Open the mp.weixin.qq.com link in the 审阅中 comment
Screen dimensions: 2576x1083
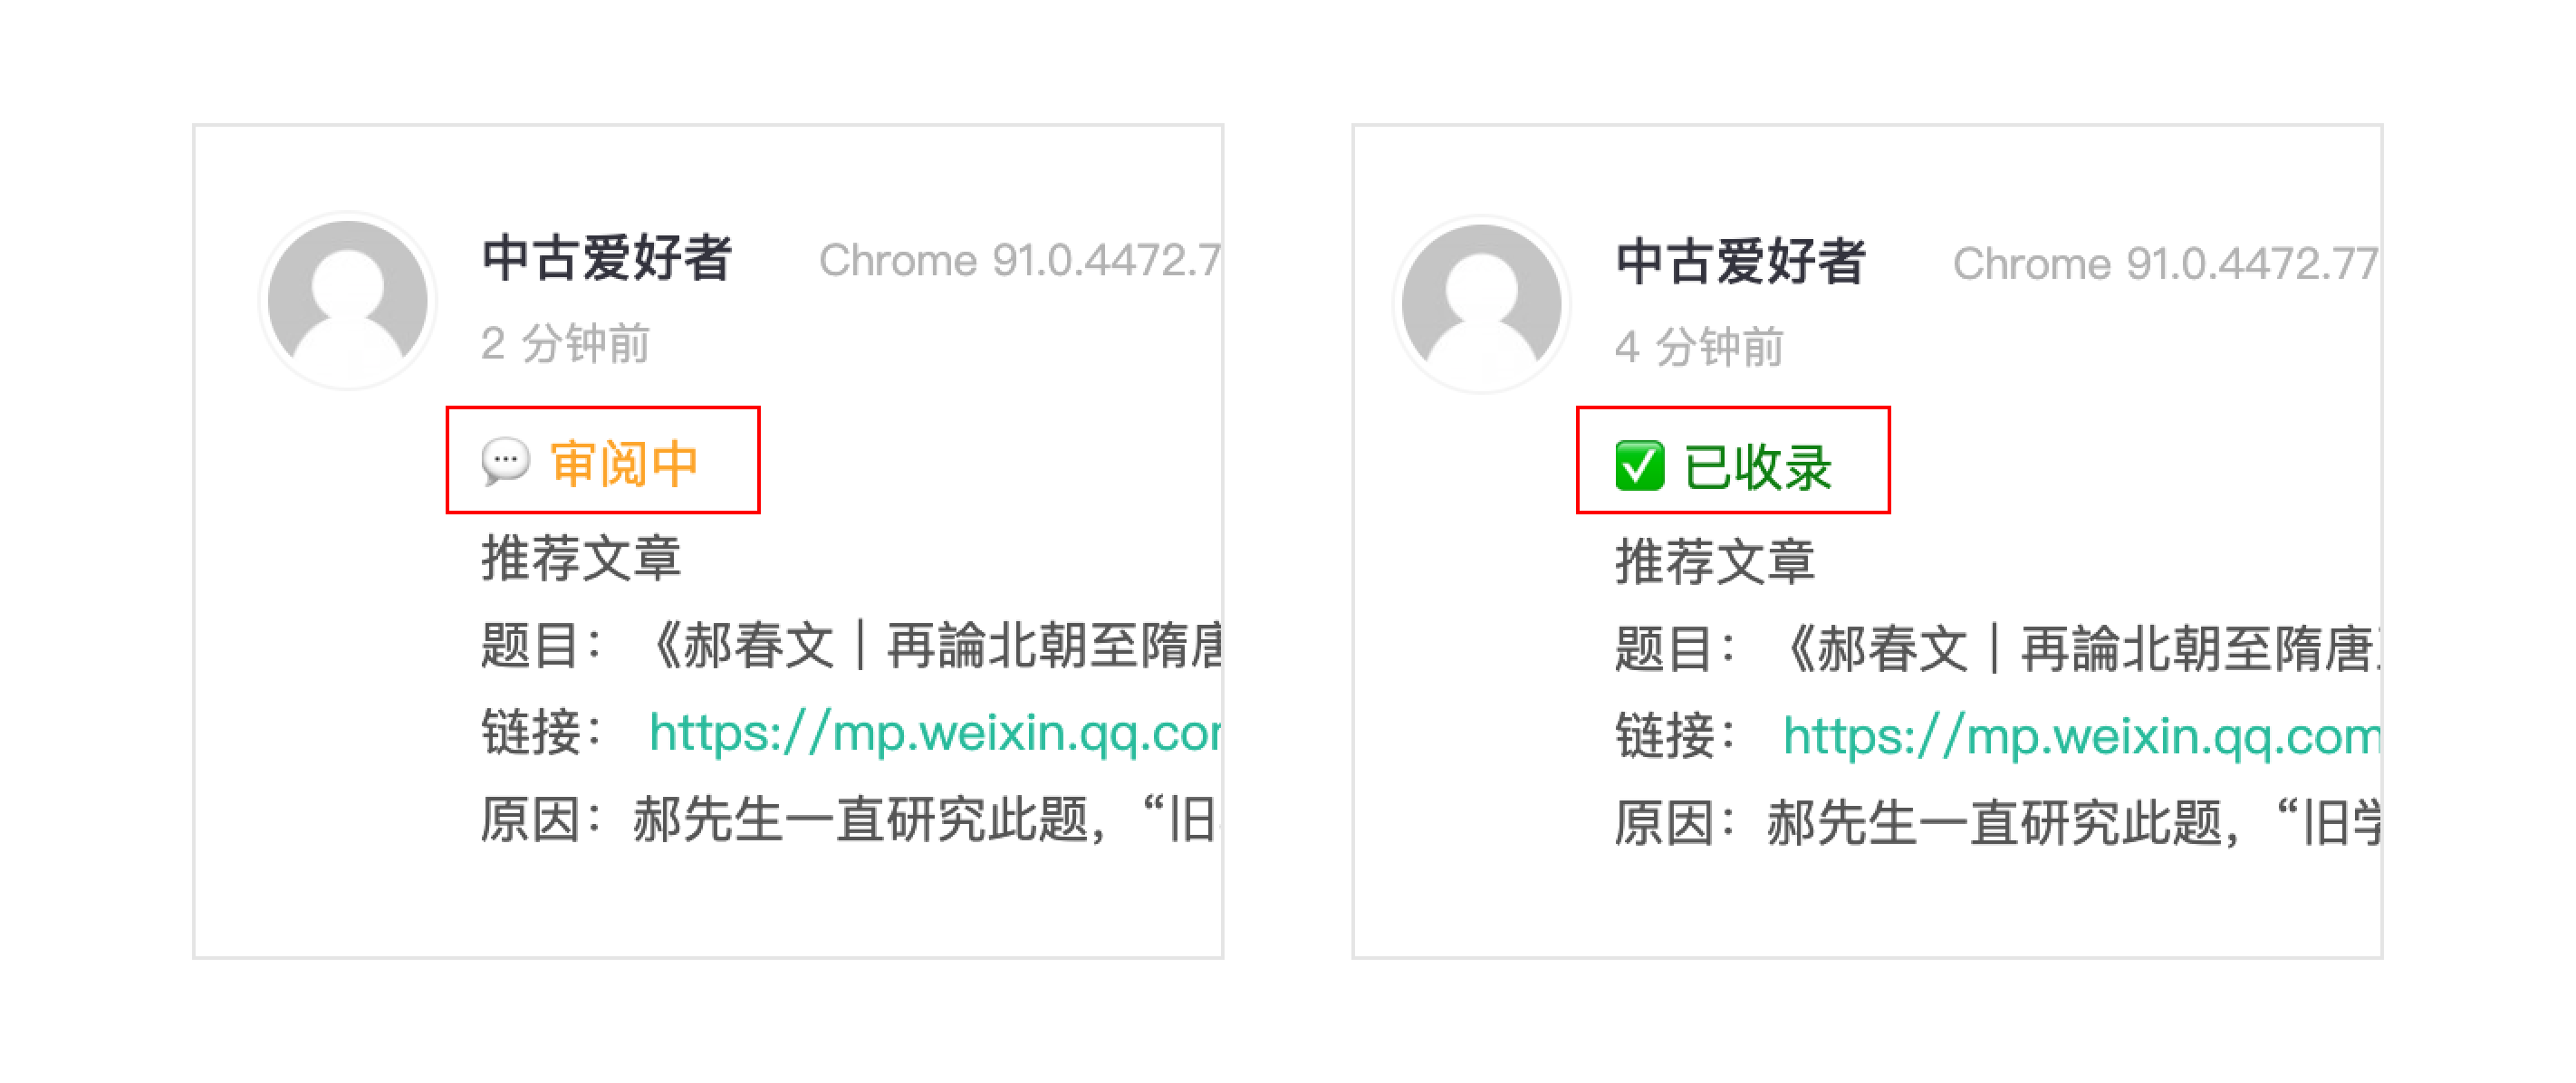pos(934,733)
